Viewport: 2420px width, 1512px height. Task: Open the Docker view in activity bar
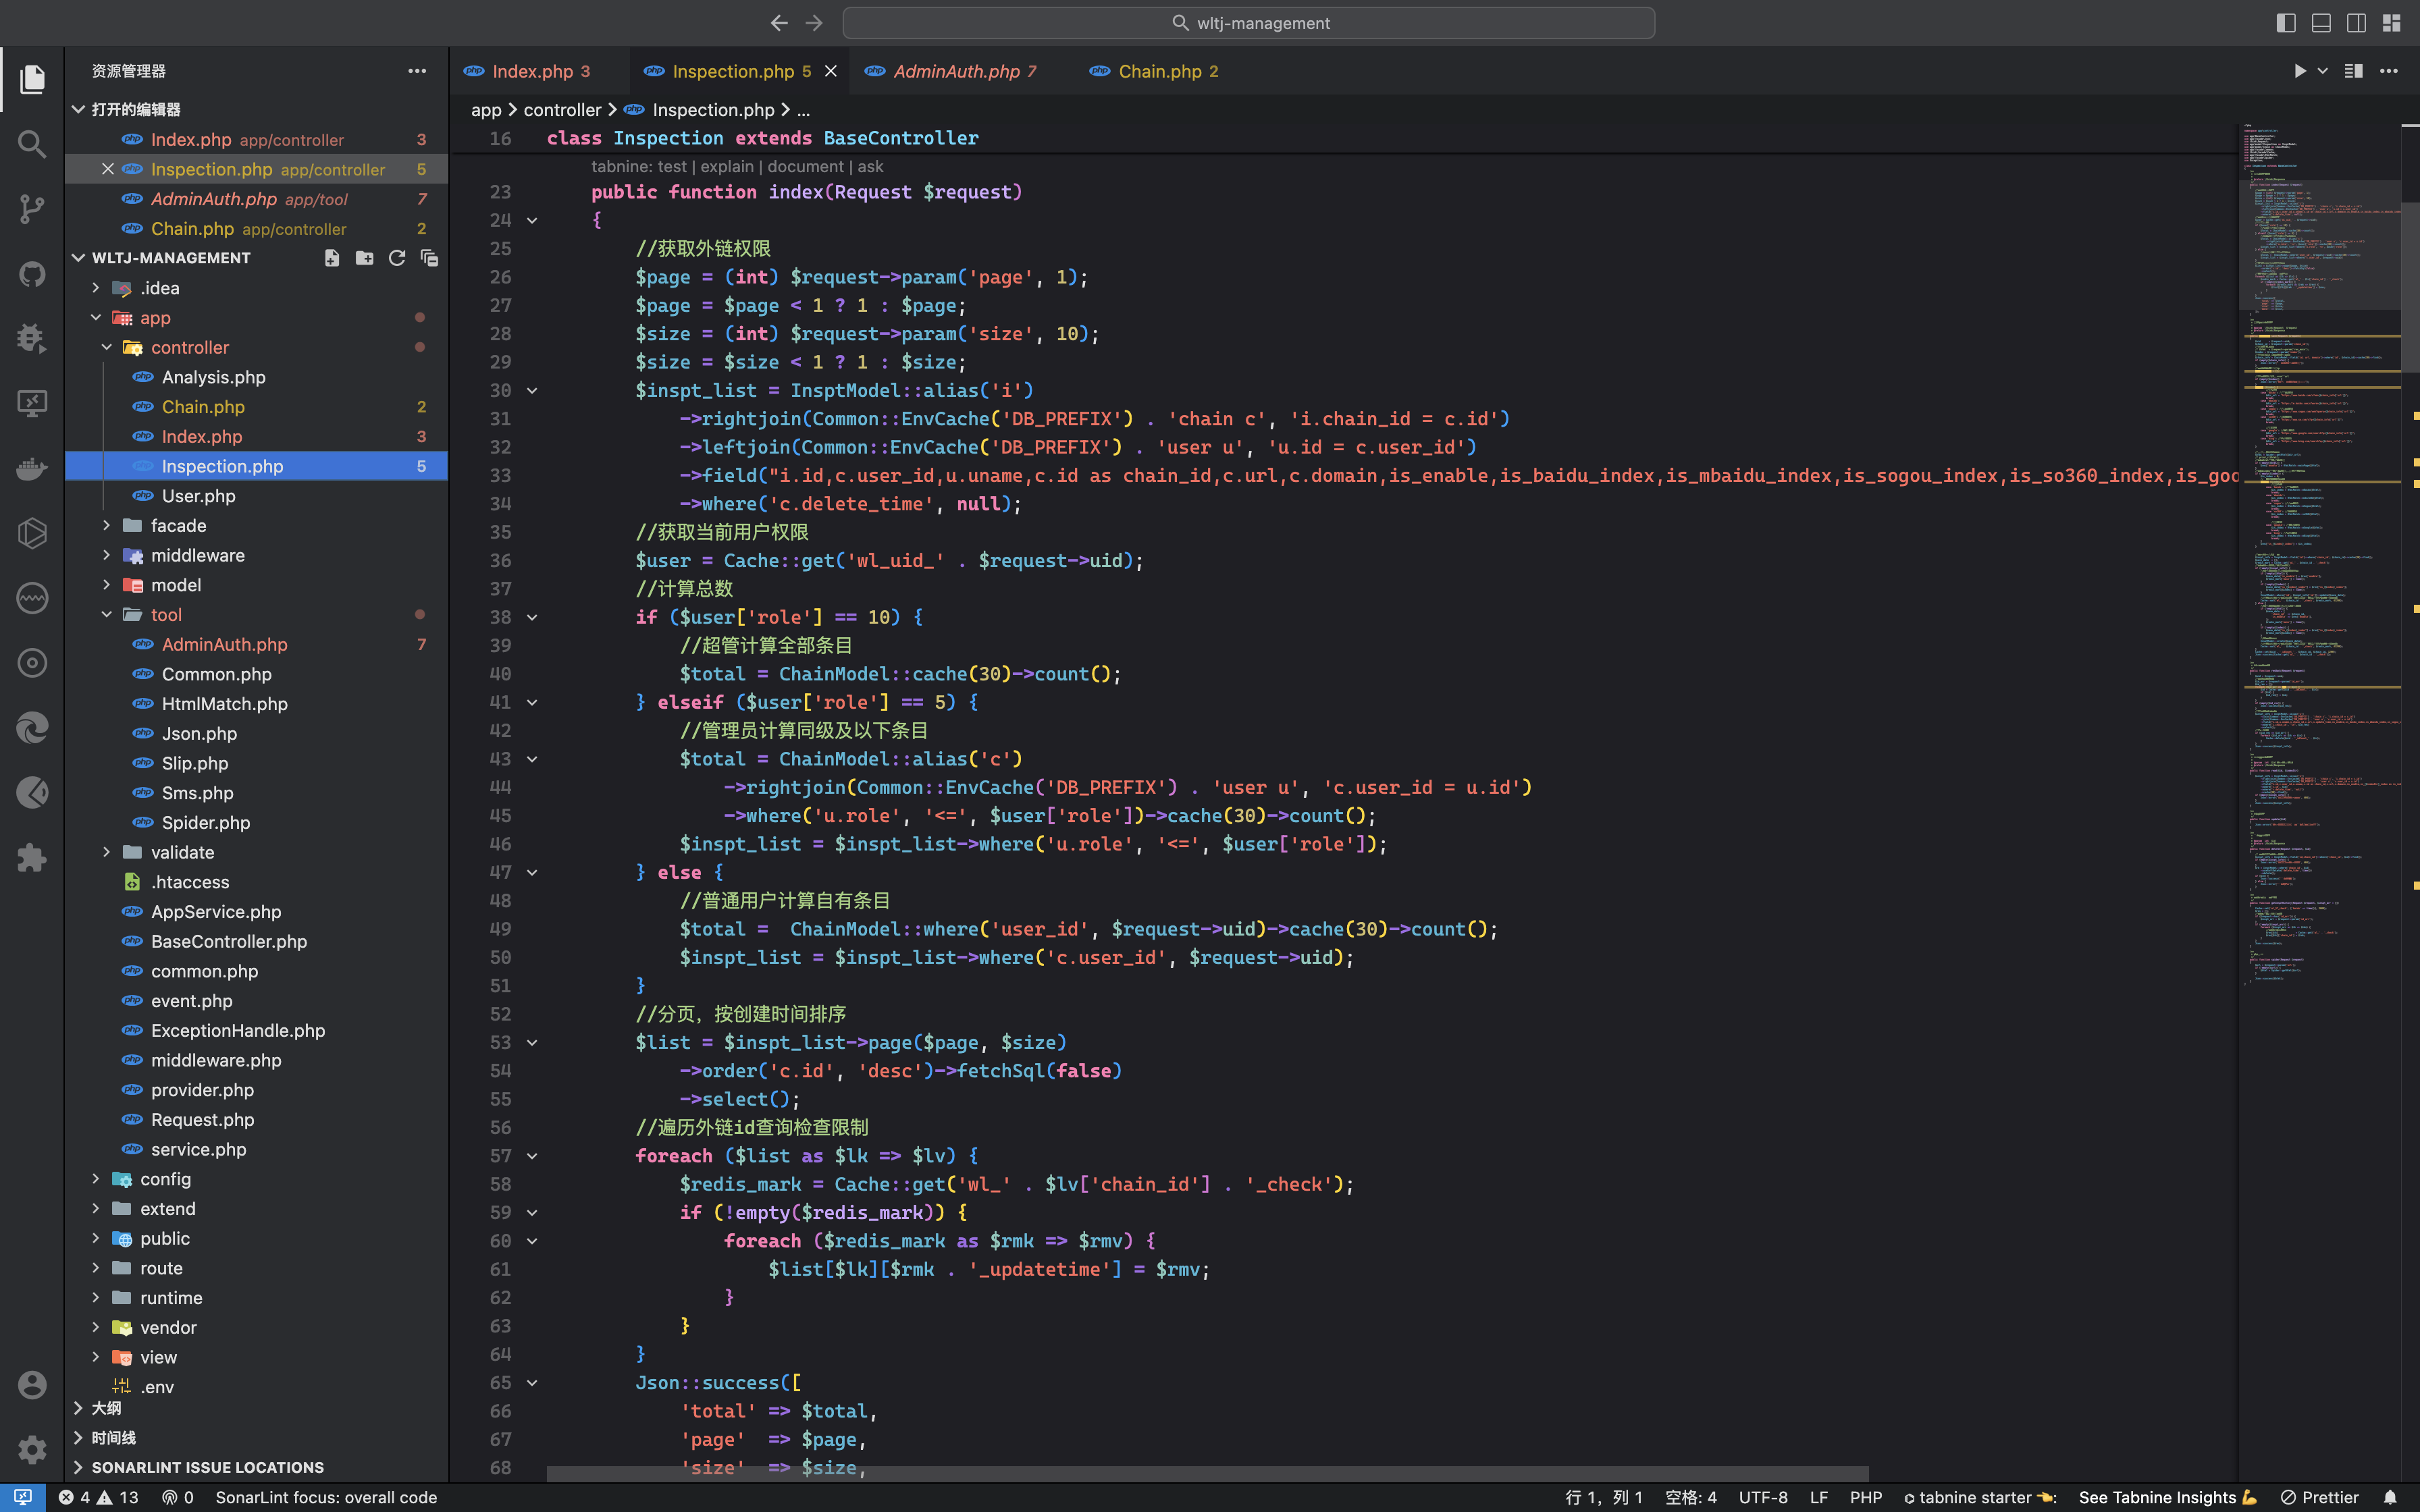(32, 468)
